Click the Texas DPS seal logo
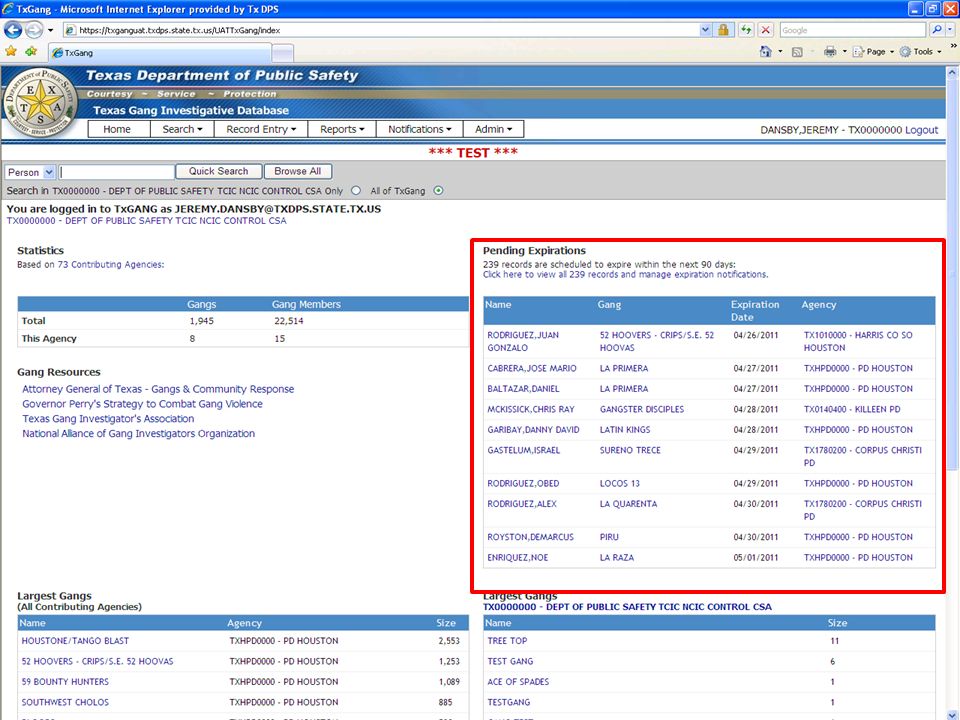This screenshot has height=720, width=960. point(40,102)
